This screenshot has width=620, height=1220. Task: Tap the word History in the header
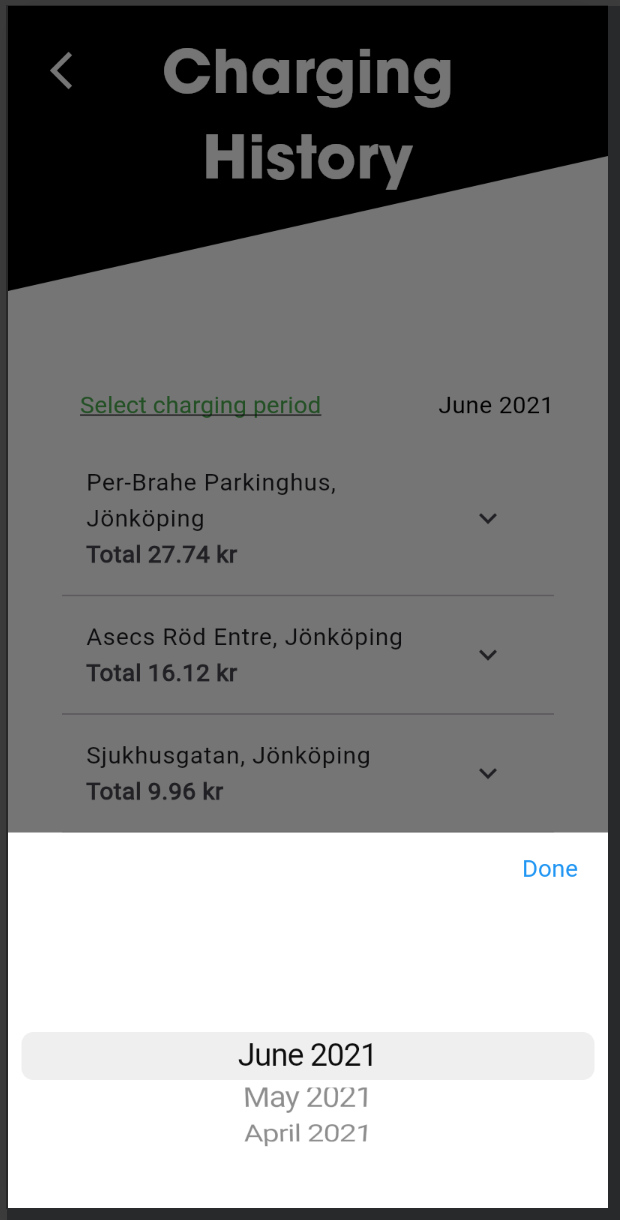point(308,158)
